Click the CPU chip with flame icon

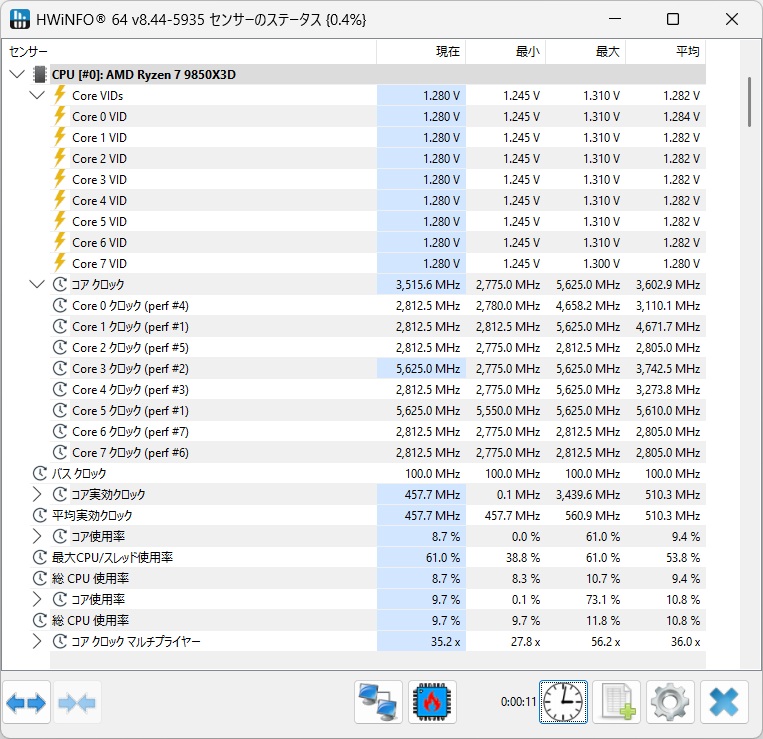432,703
